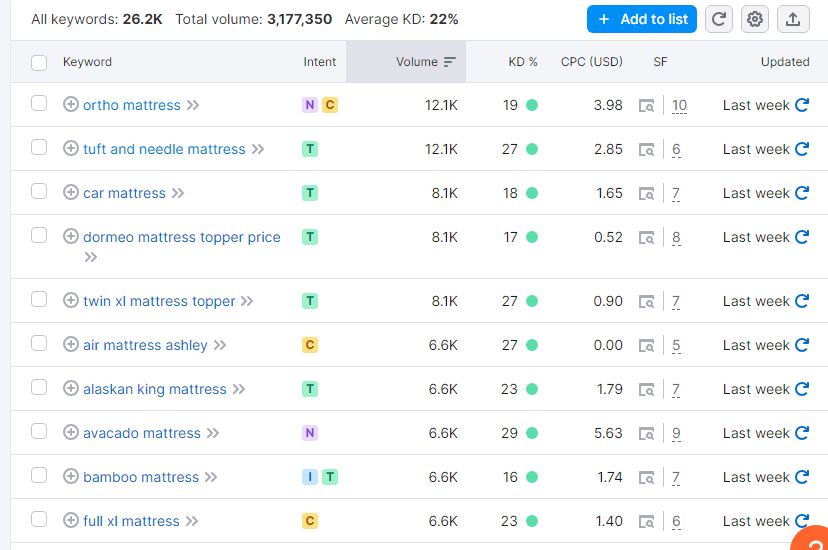Add 'ortho mattress' using plus icon
The height and width of the screenshot is (550, 828).
coord(71,105)
